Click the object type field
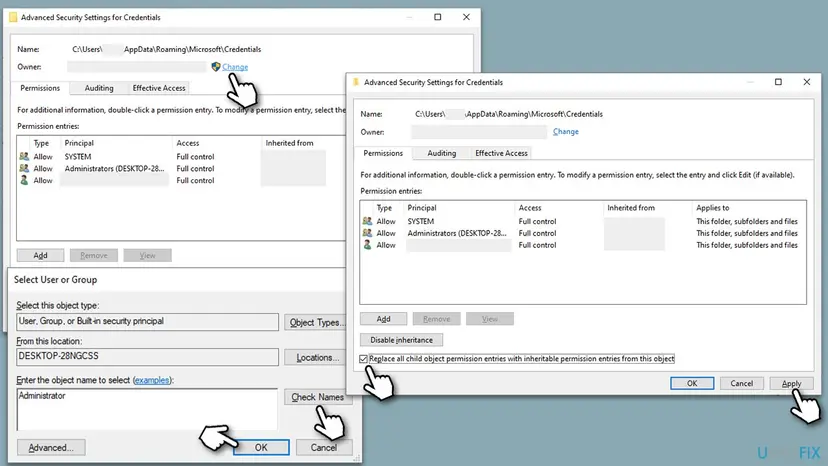 147,322
